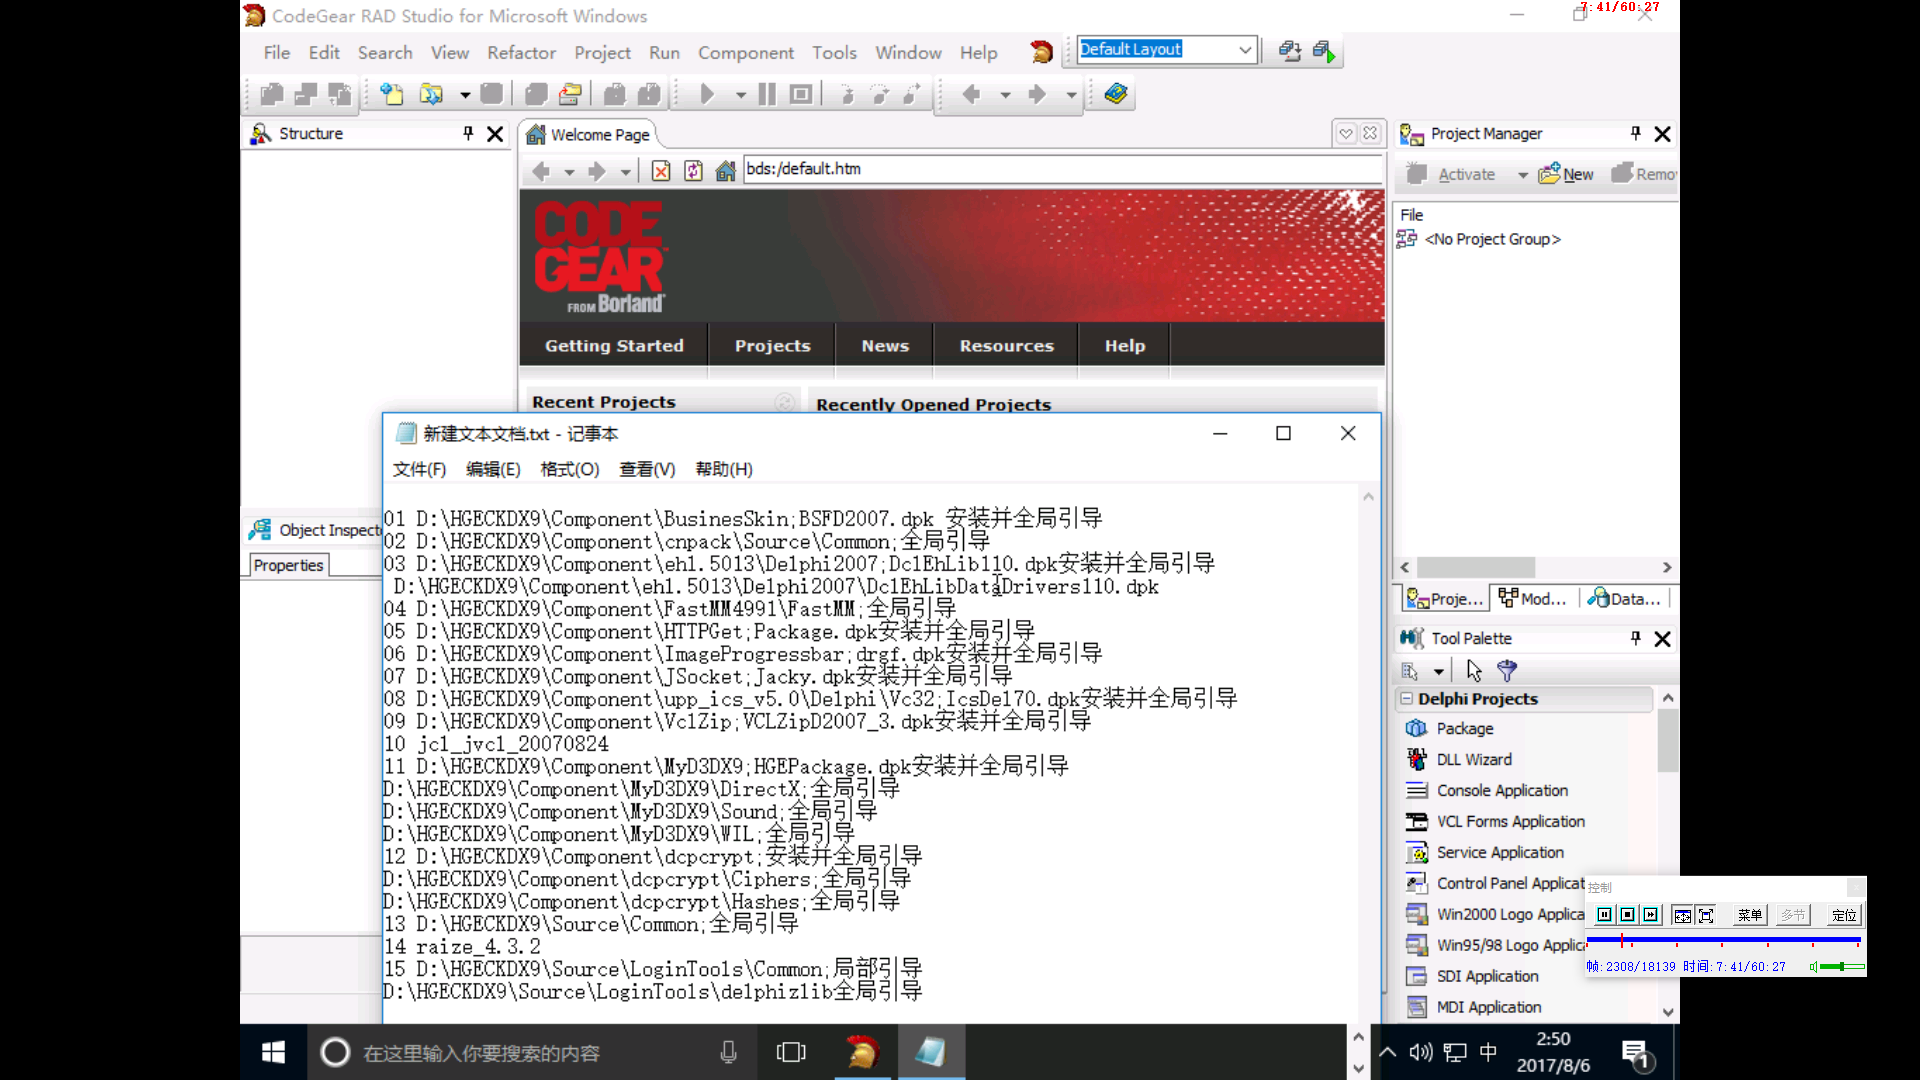Open Notepad's 格式(O) menu

tap(570, 469)
